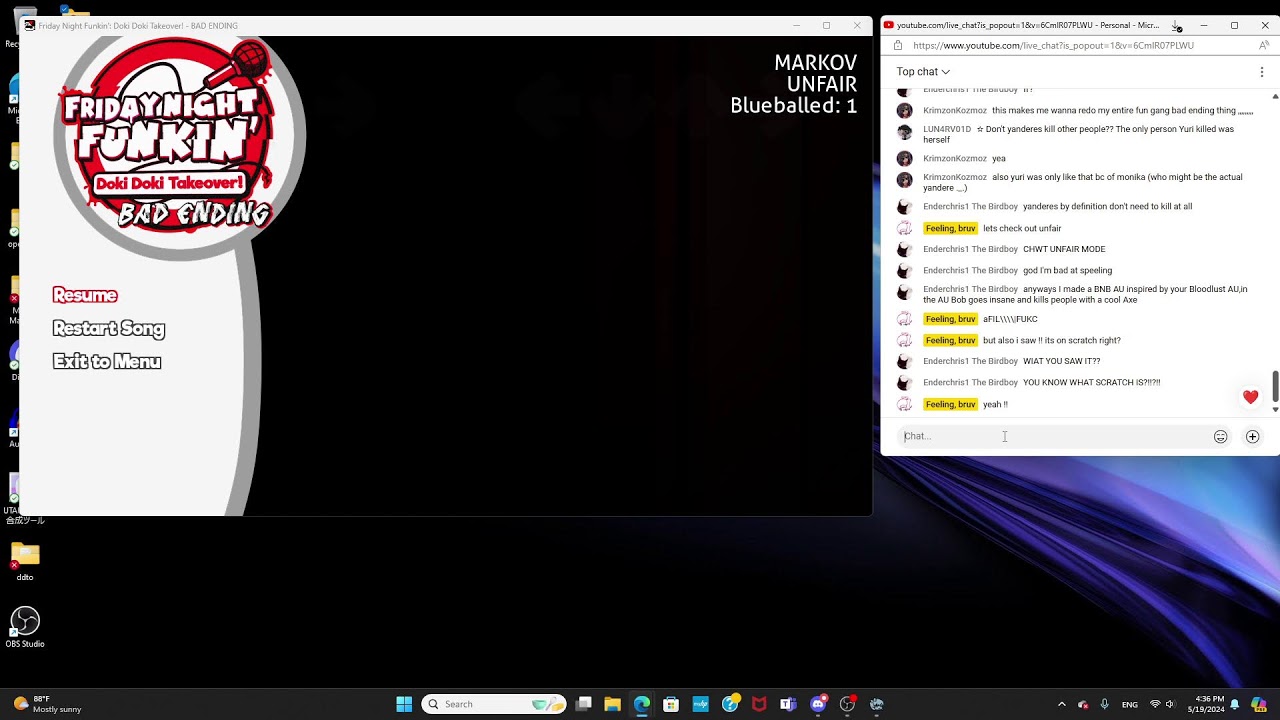The height and width of the screenshot is (720, 1280).
Task: Click LUN4RV01D author name in chat
Action: point(947,129)
